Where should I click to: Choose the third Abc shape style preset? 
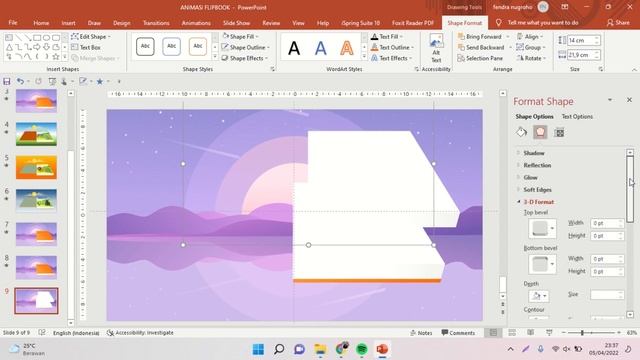(x=198, y=47)
